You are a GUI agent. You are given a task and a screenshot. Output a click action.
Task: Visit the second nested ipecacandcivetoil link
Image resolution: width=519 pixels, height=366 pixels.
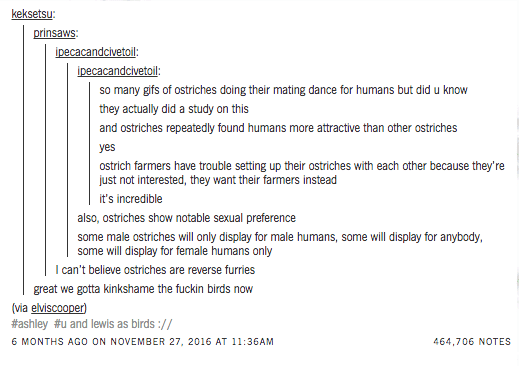[118, 71]
